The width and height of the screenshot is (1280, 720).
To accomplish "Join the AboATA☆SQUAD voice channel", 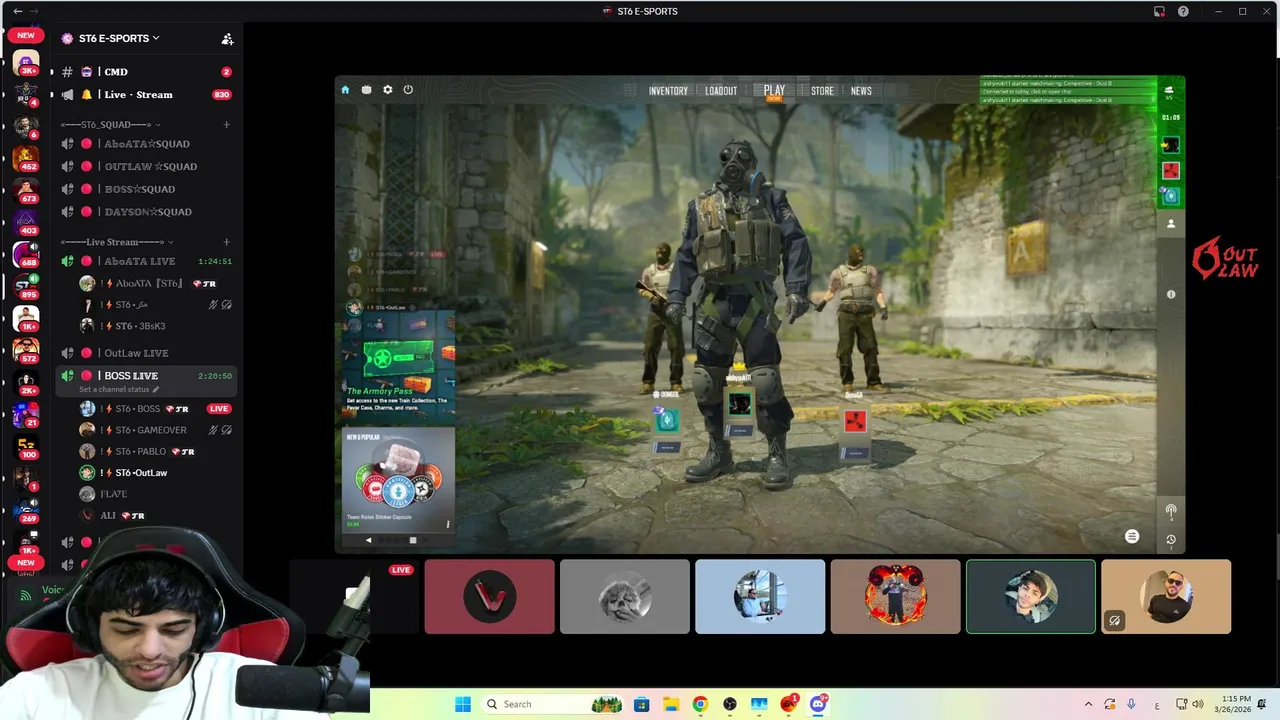I will point(145,144).
